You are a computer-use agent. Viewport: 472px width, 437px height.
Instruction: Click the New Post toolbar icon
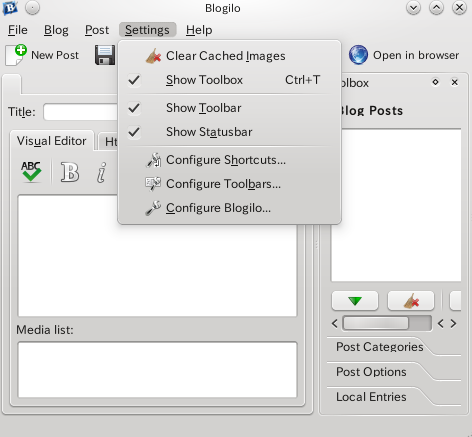point(16,55)
